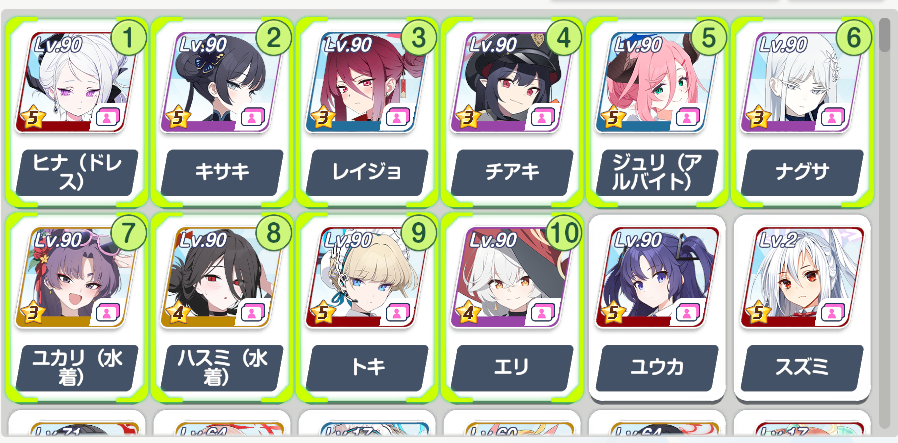Deselect the レイジョ character card
This screenshot has width=898, height=443.
367,112
